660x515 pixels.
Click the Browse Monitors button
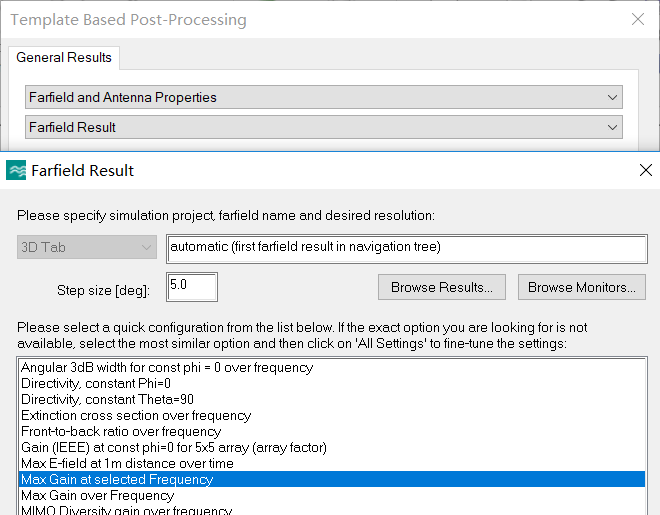[x=582, y=287]
